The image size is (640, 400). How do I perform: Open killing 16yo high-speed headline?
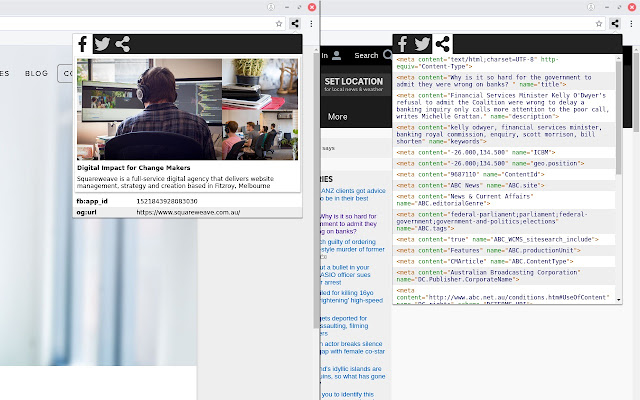pos(352,297)
